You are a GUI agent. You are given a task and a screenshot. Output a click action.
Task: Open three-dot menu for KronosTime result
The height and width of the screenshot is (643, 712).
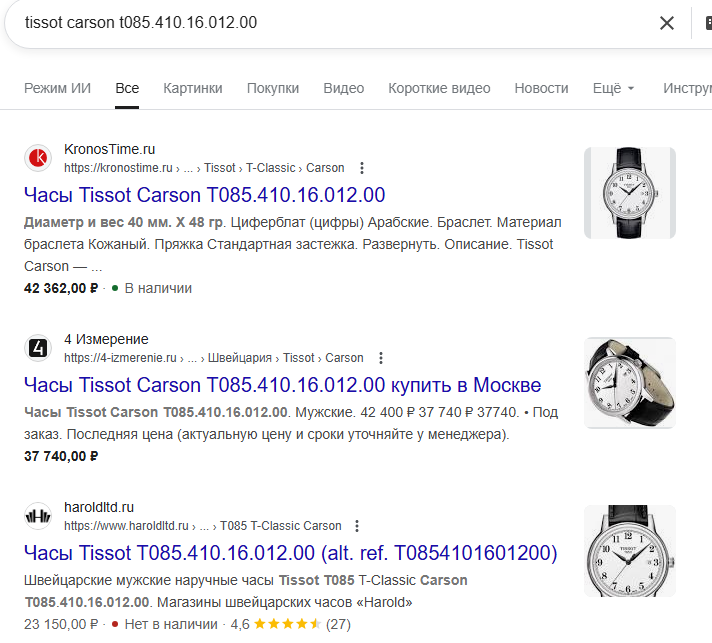tap(362, 168)
